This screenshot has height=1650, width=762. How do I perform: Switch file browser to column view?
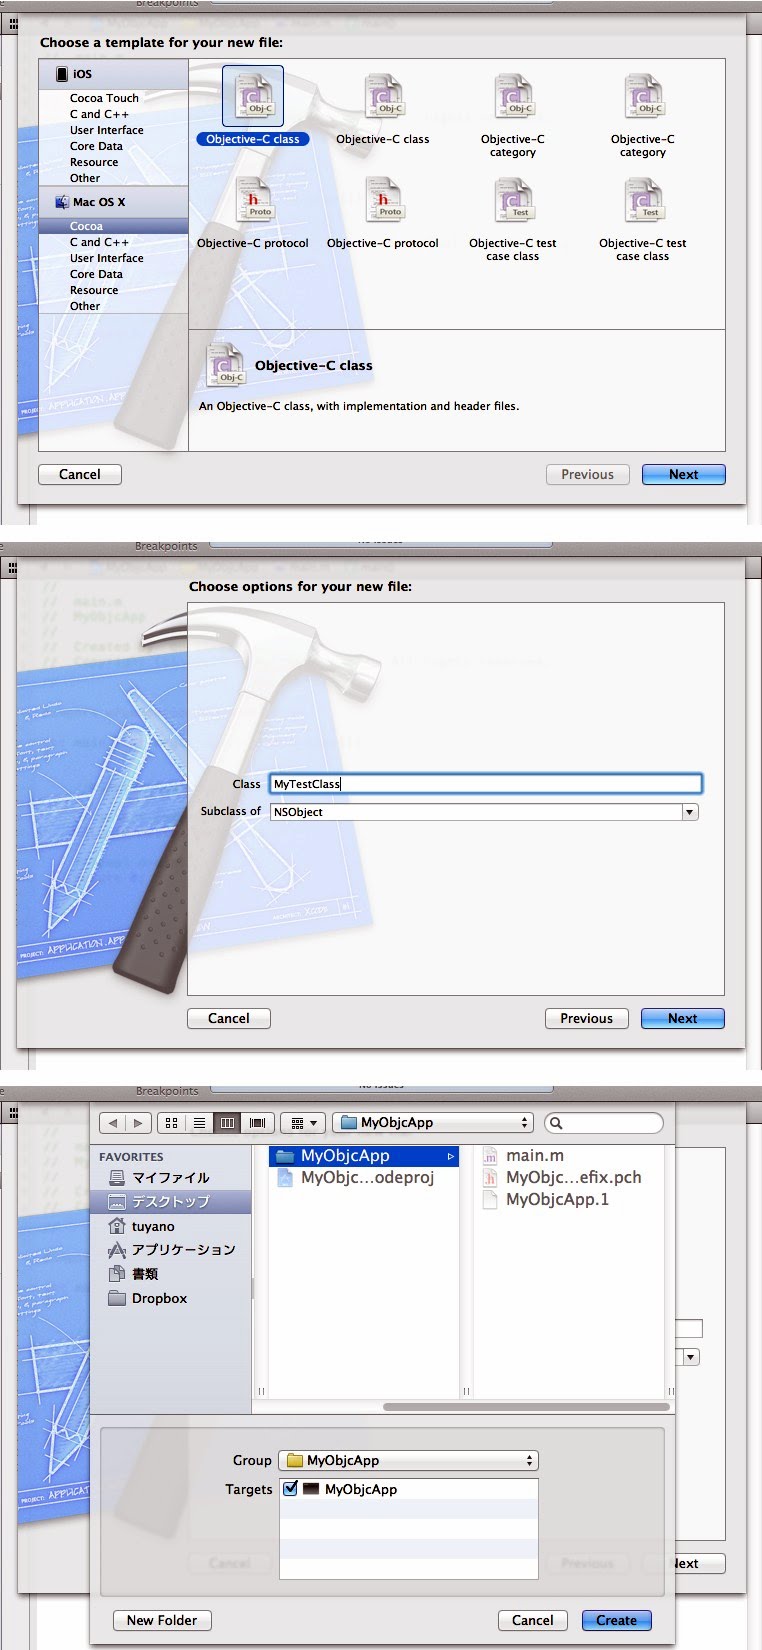pos(228,1123)
